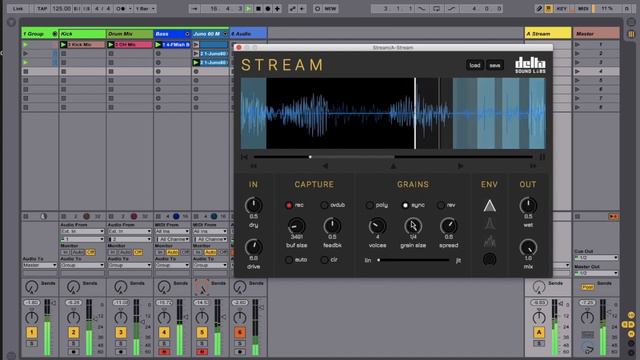
Task: Click the grain size knob
Action: pyautogui.click(x=413, y=226)
